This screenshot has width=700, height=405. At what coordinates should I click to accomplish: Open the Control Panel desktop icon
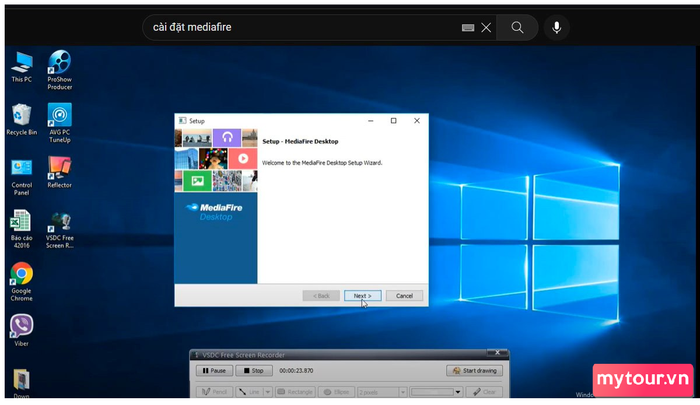[21, 177]
